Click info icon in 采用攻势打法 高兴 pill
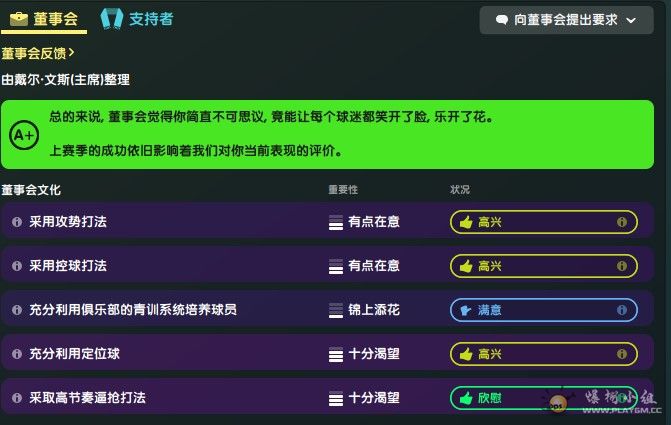The image size is (671, 425). point(622,222)
